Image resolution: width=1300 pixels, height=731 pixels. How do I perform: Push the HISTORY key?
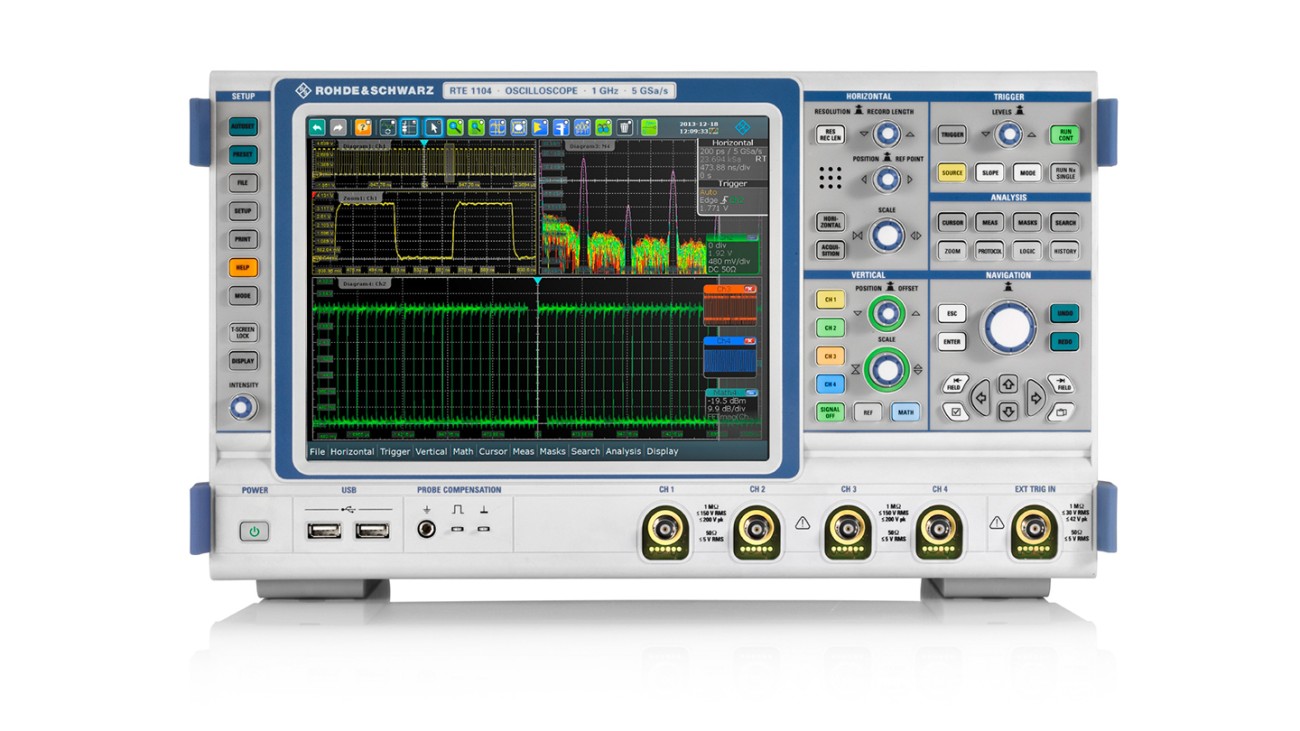coord(1064,250)
